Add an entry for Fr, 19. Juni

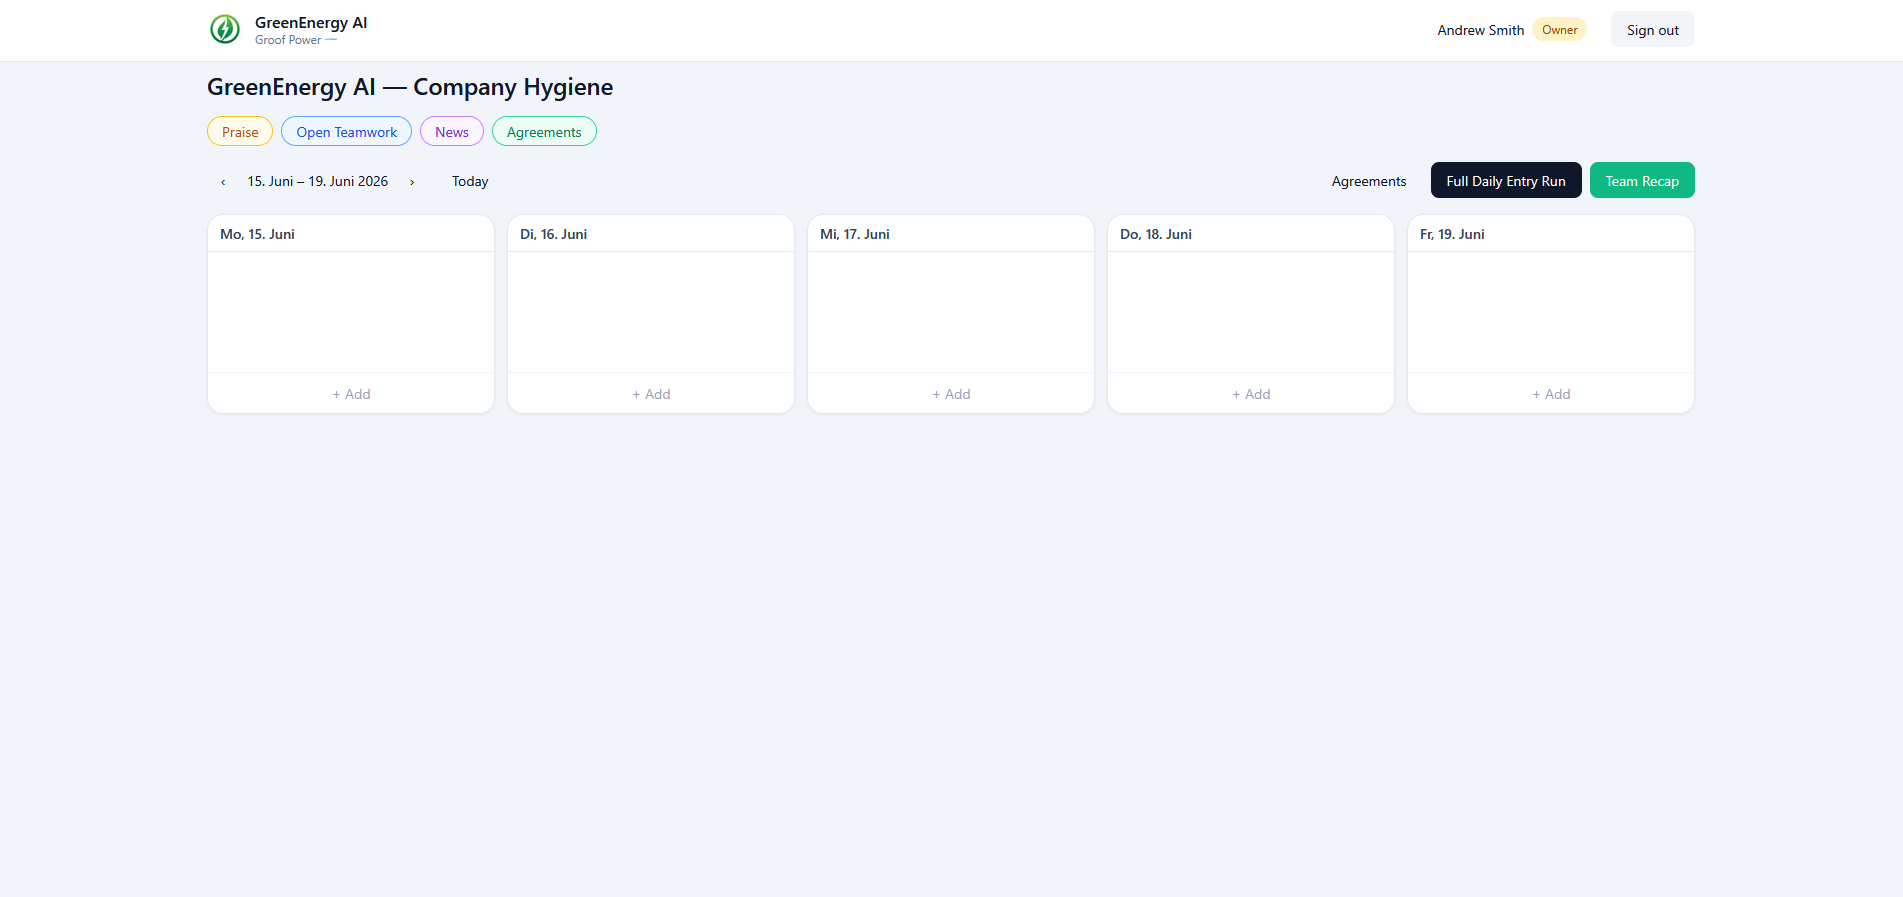point(1551,394)
